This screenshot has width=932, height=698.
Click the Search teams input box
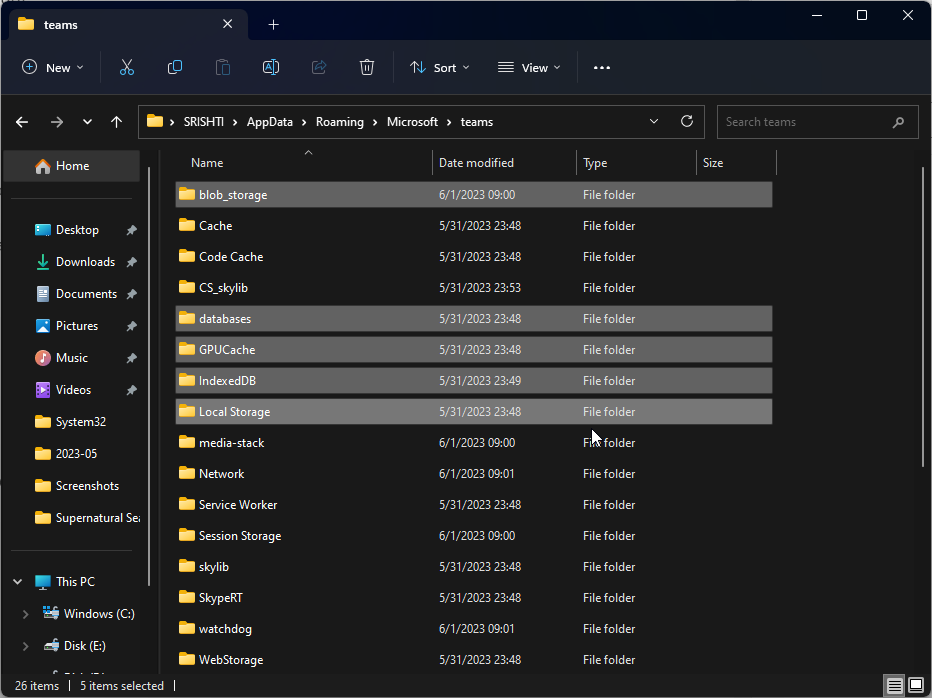coord(805,122)
